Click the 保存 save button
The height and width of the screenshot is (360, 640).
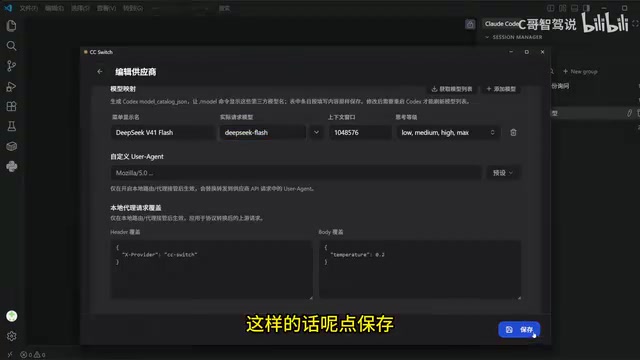(519, 329)
